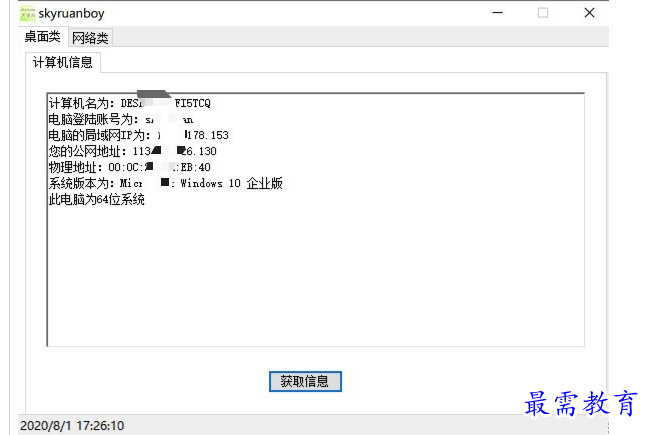646x435 pixels.
Task: Click the disabled maximize button
Action: click(x=543, y=13)
